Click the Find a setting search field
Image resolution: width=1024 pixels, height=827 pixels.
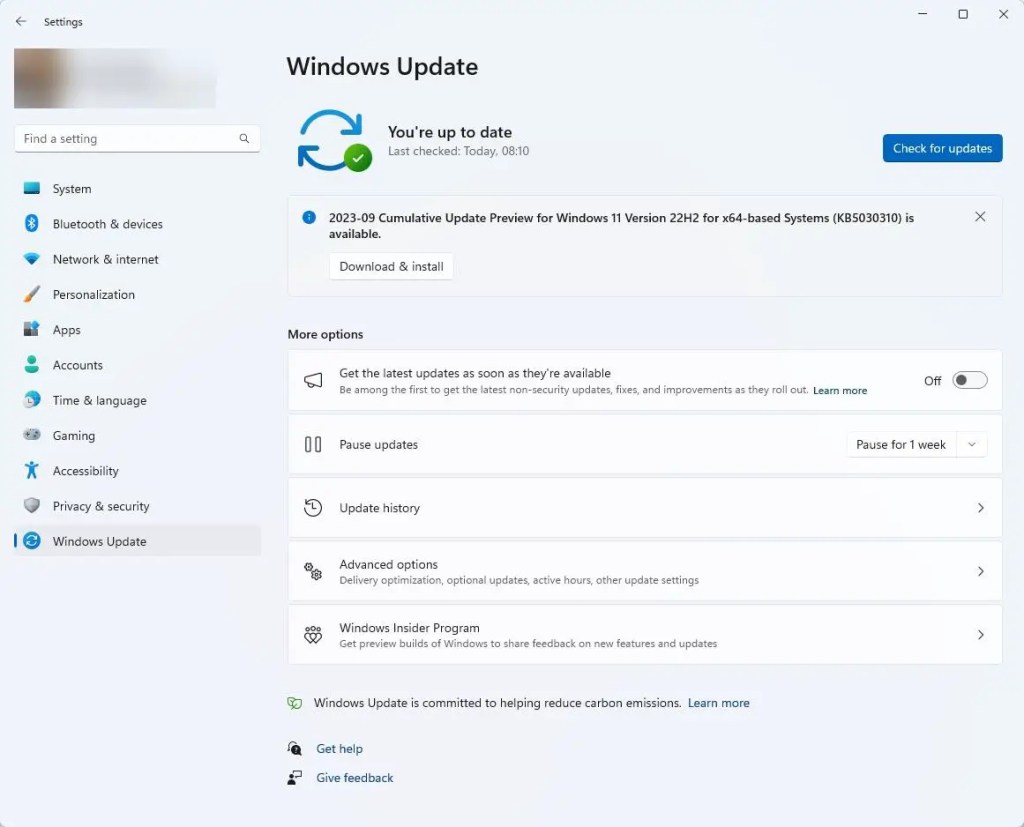coord(137,138)
